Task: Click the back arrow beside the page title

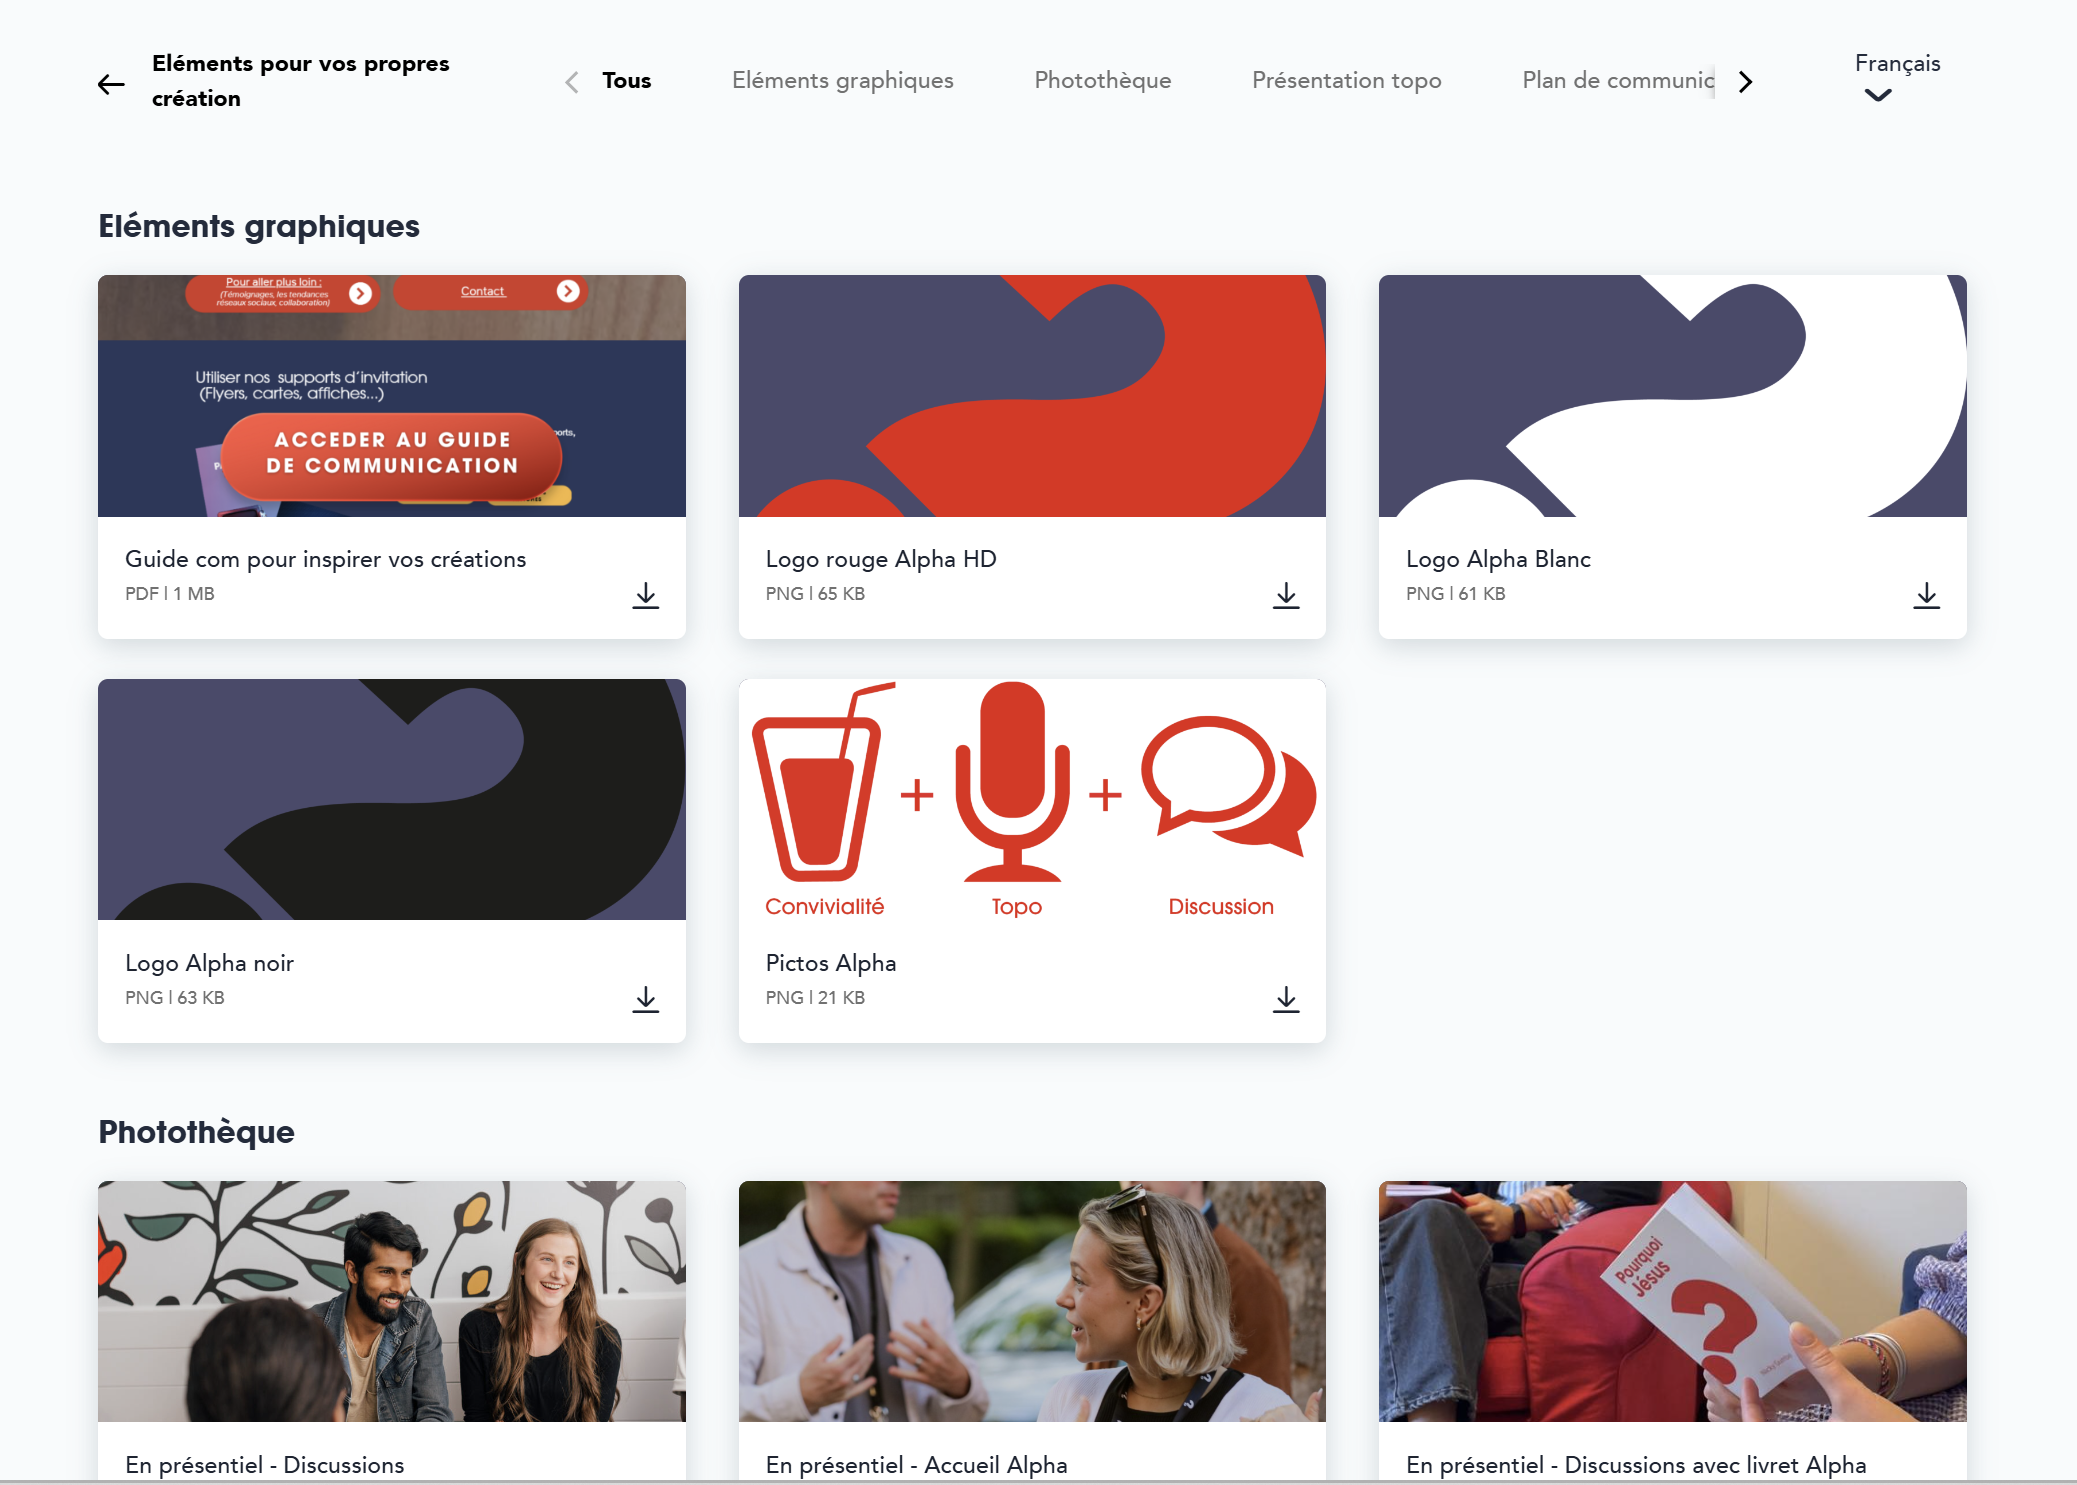Action: point(111,84)
